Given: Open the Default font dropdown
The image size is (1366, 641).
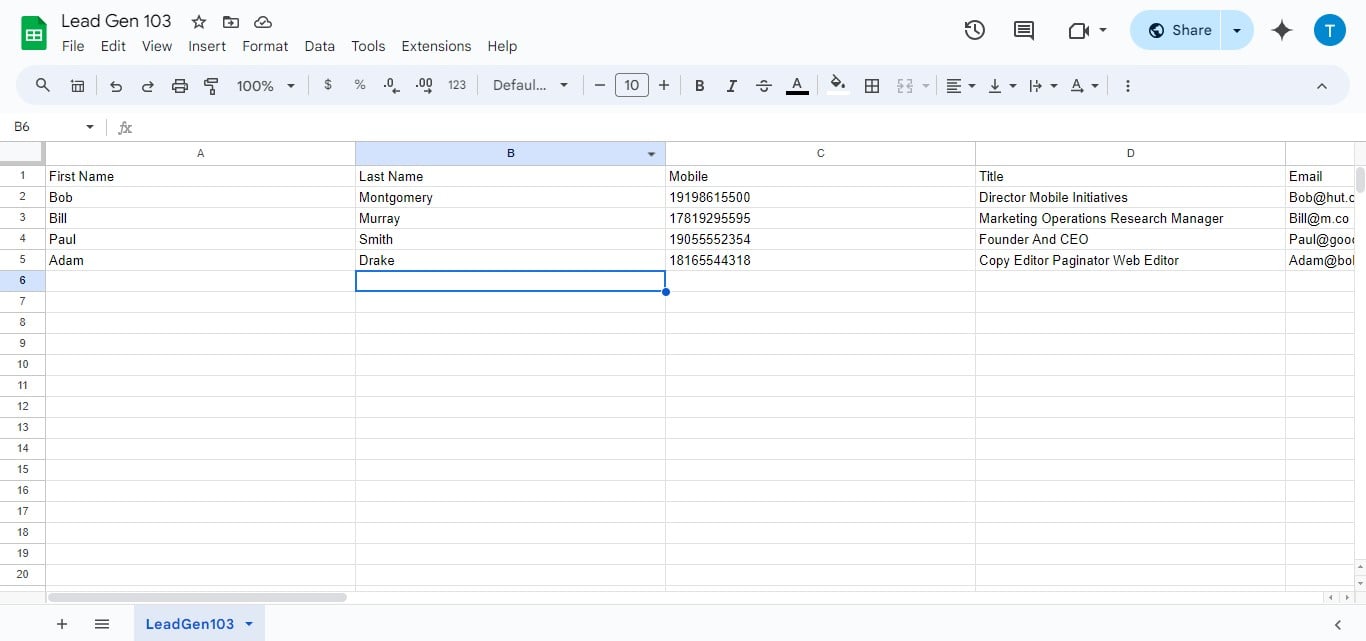Looking at the screenshot, I should pos(530,85).
